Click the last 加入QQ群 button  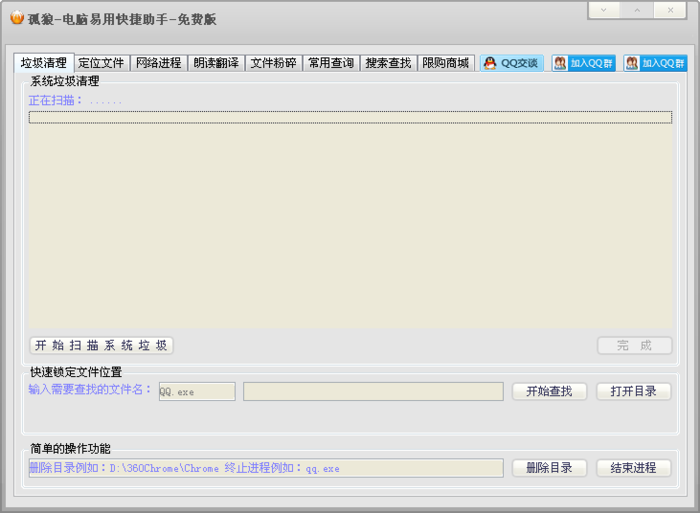(x=655, y=63)
